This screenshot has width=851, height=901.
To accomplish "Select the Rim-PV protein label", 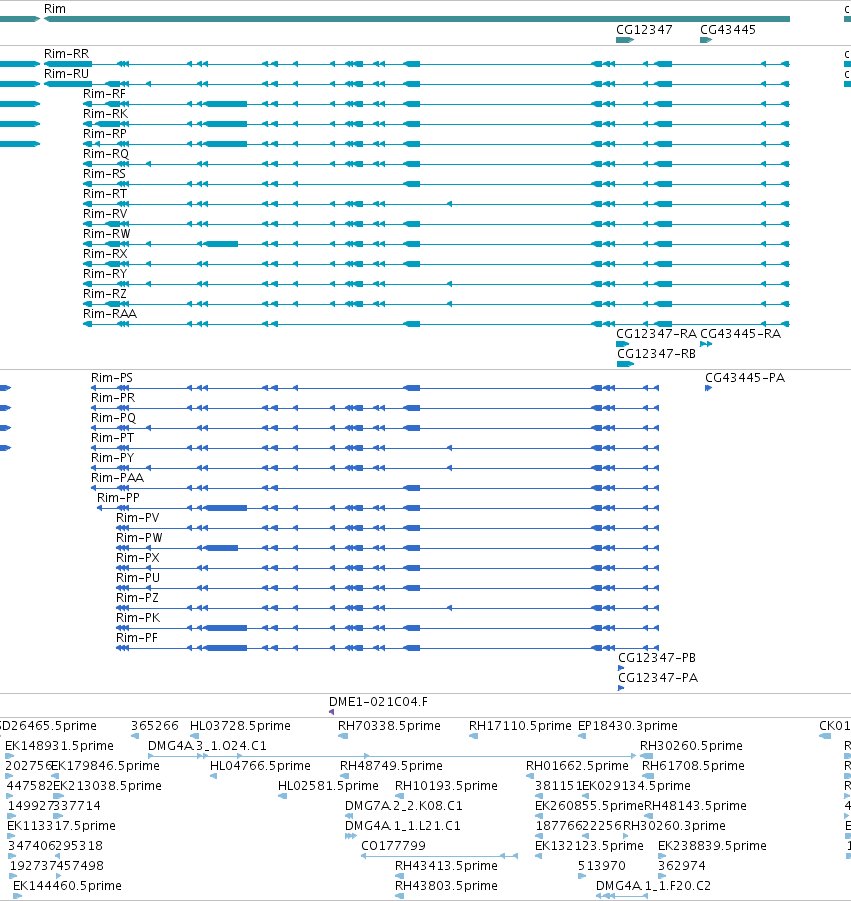I will (x=137, y=518).
